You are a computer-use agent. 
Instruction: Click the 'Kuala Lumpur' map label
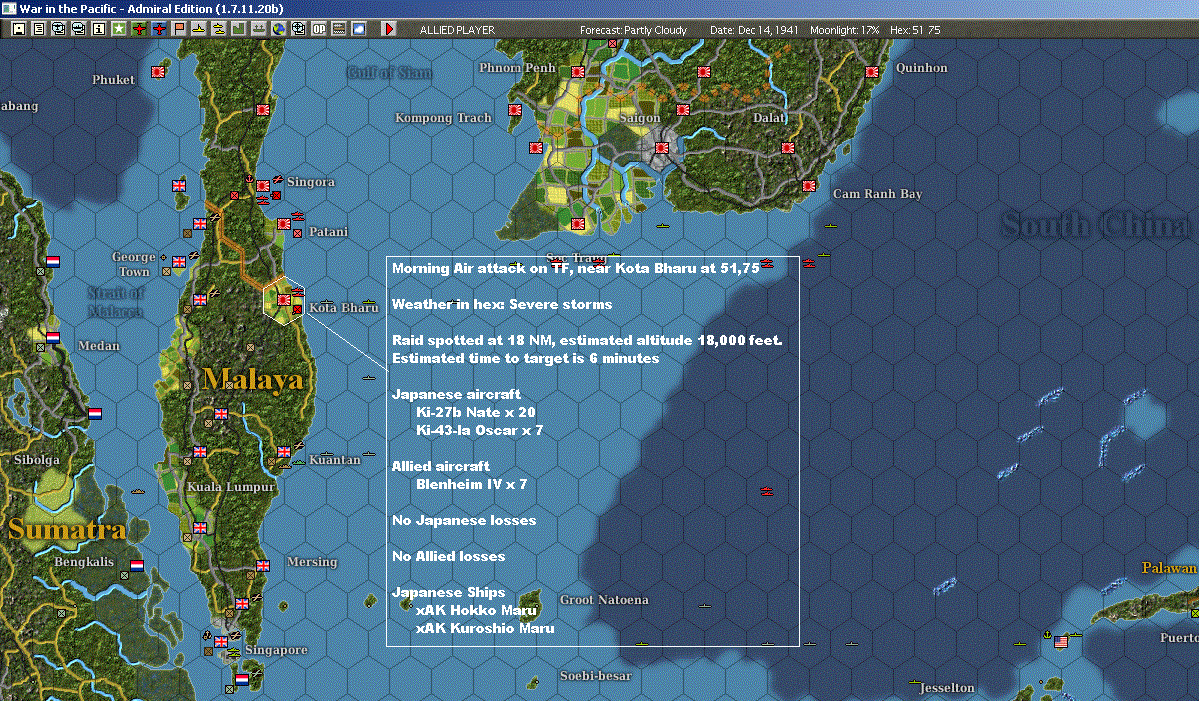(230, 487)
